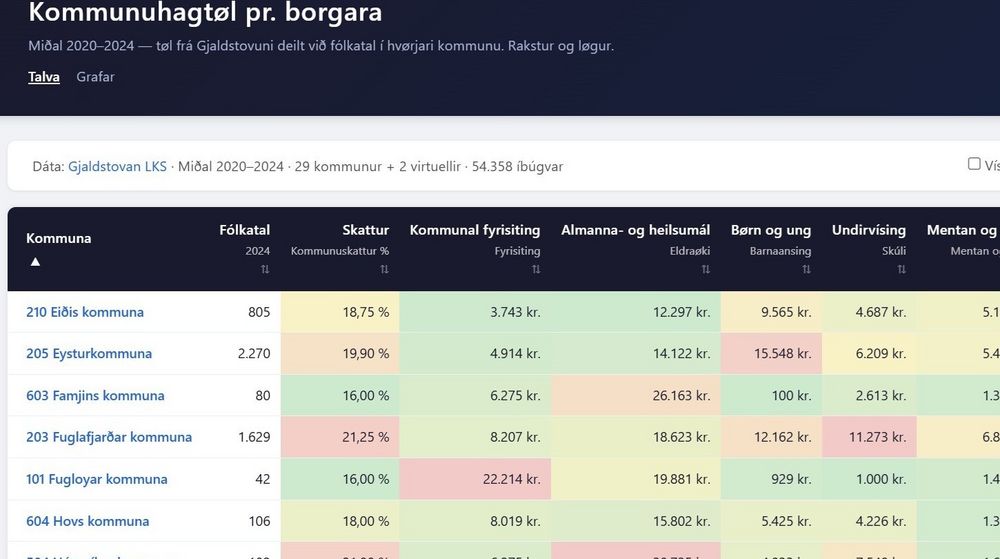Go to 603 Famjins kommuna page
Screen dimensions: 1000x559
point(95,395)
